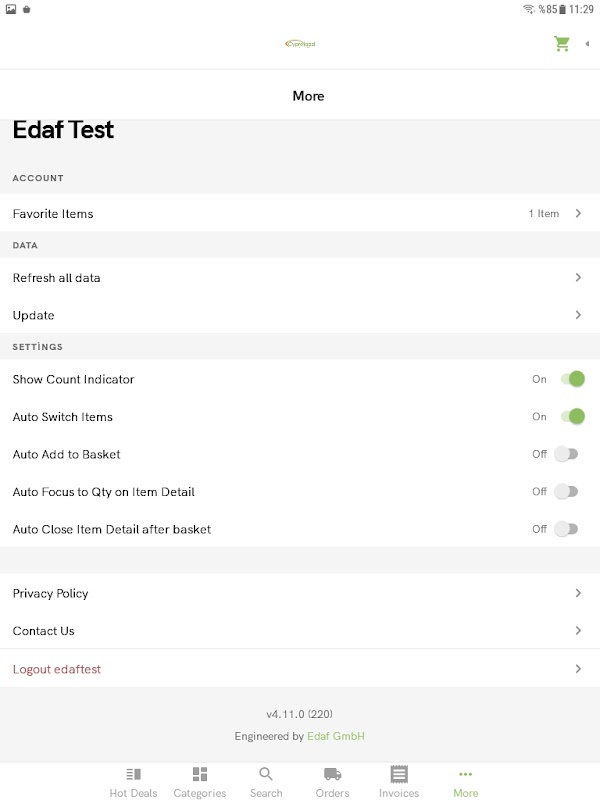Open Hot Deals icon in bottom bar

133,775
